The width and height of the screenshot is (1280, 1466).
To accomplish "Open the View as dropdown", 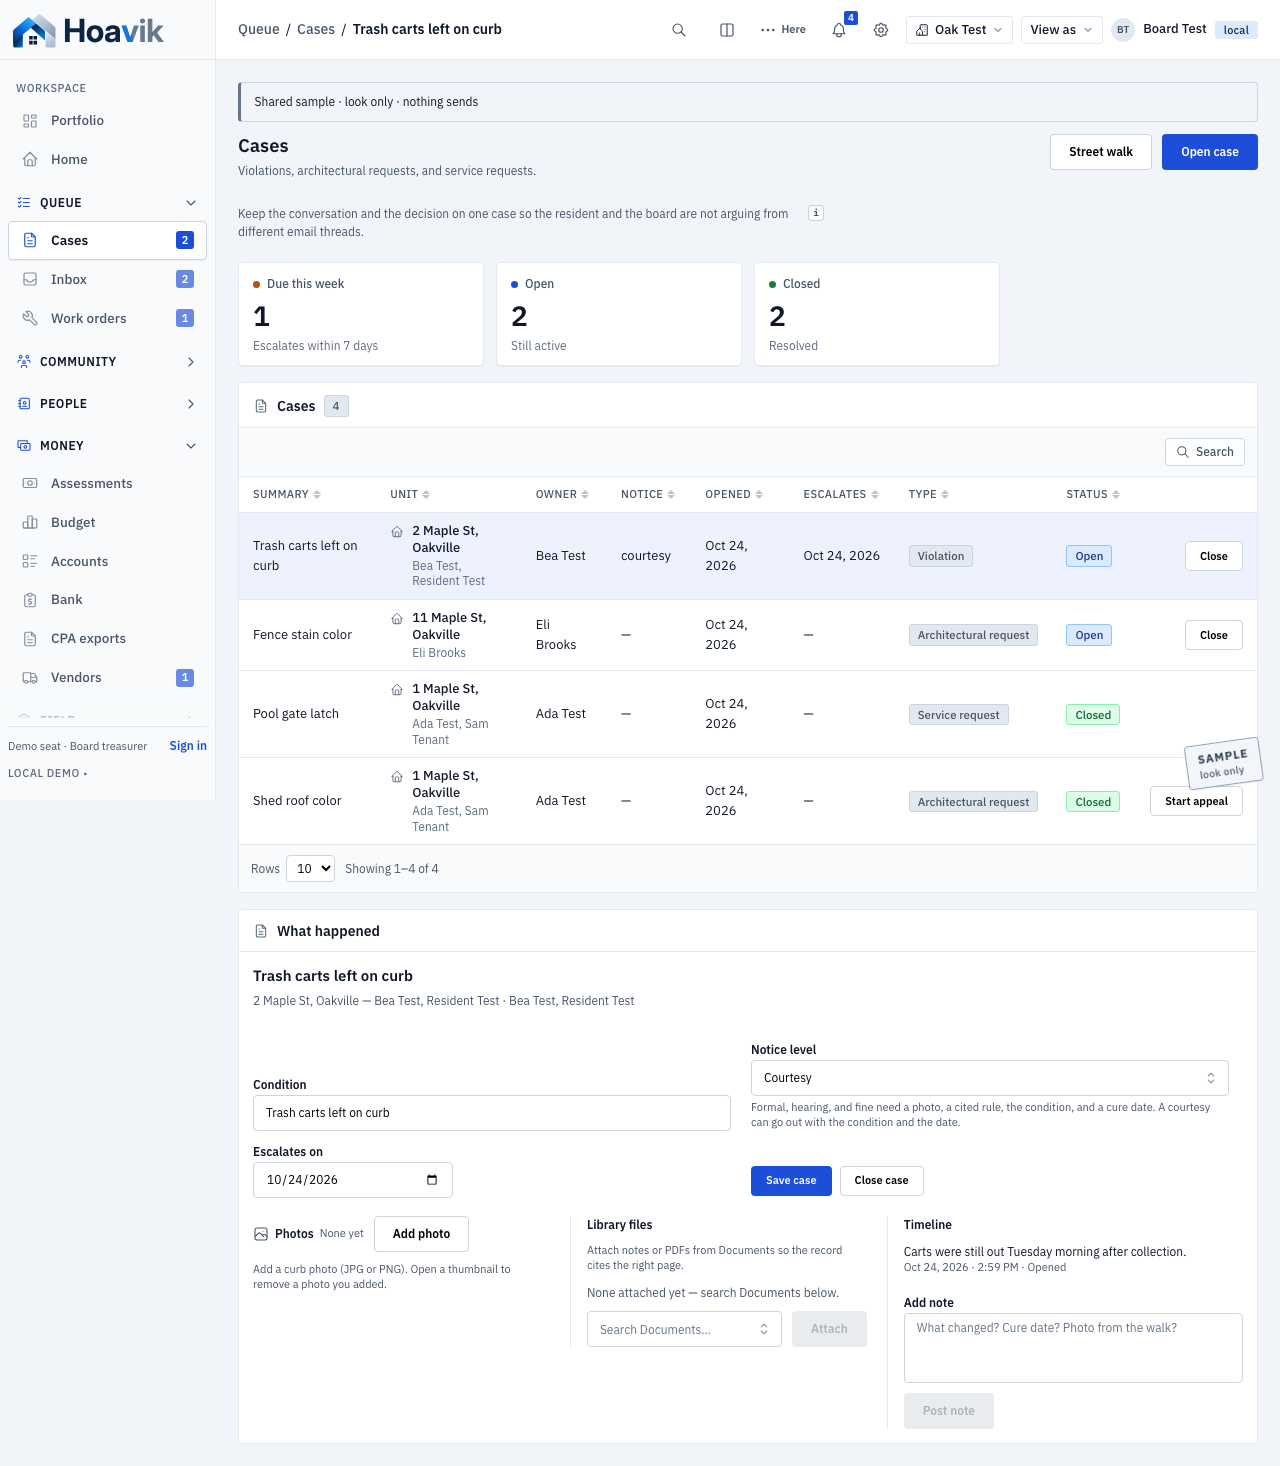I will pos(1062,30).
